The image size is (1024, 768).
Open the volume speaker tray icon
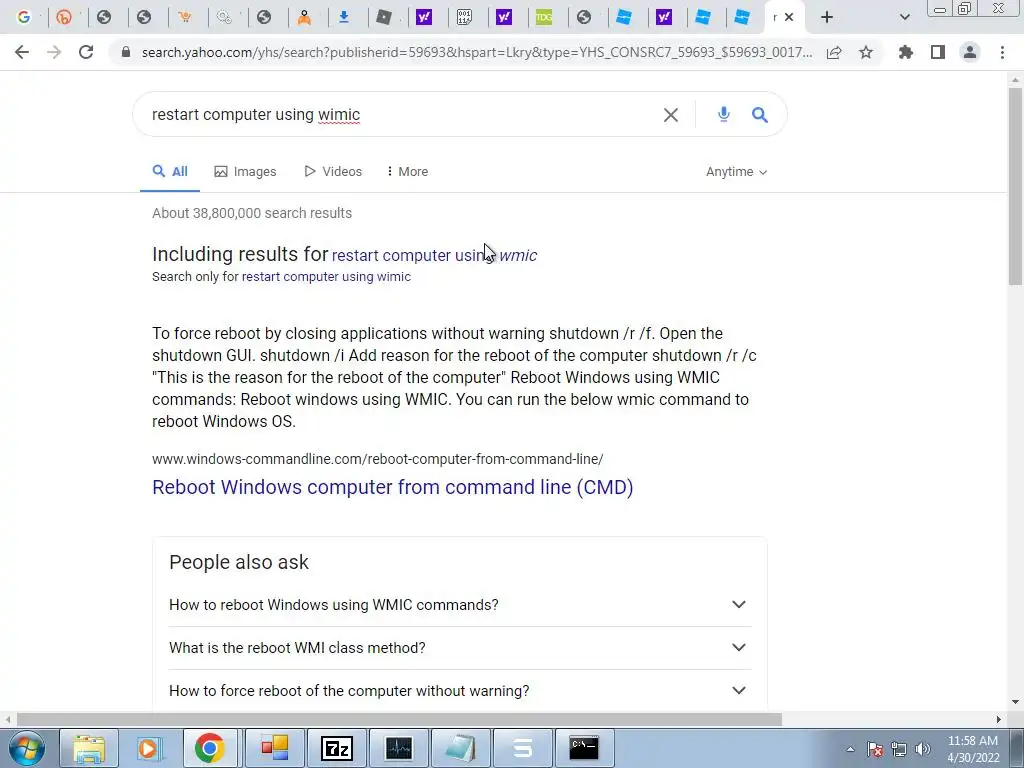923,749
